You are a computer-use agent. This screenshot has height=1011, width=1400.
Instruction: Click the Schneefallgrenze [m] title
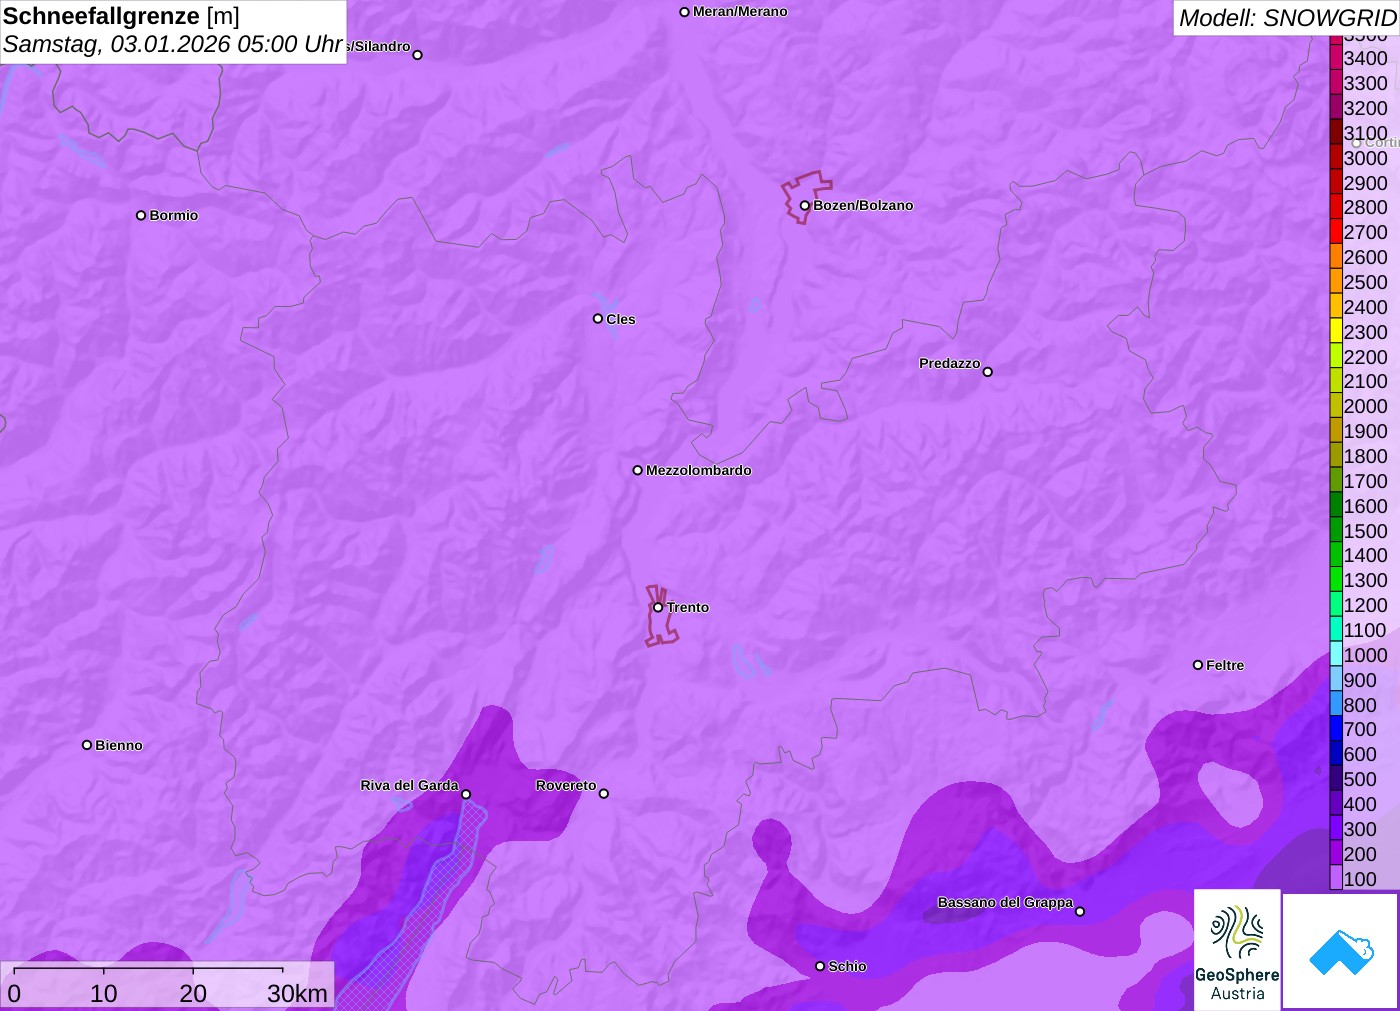[x=121, y=16]
